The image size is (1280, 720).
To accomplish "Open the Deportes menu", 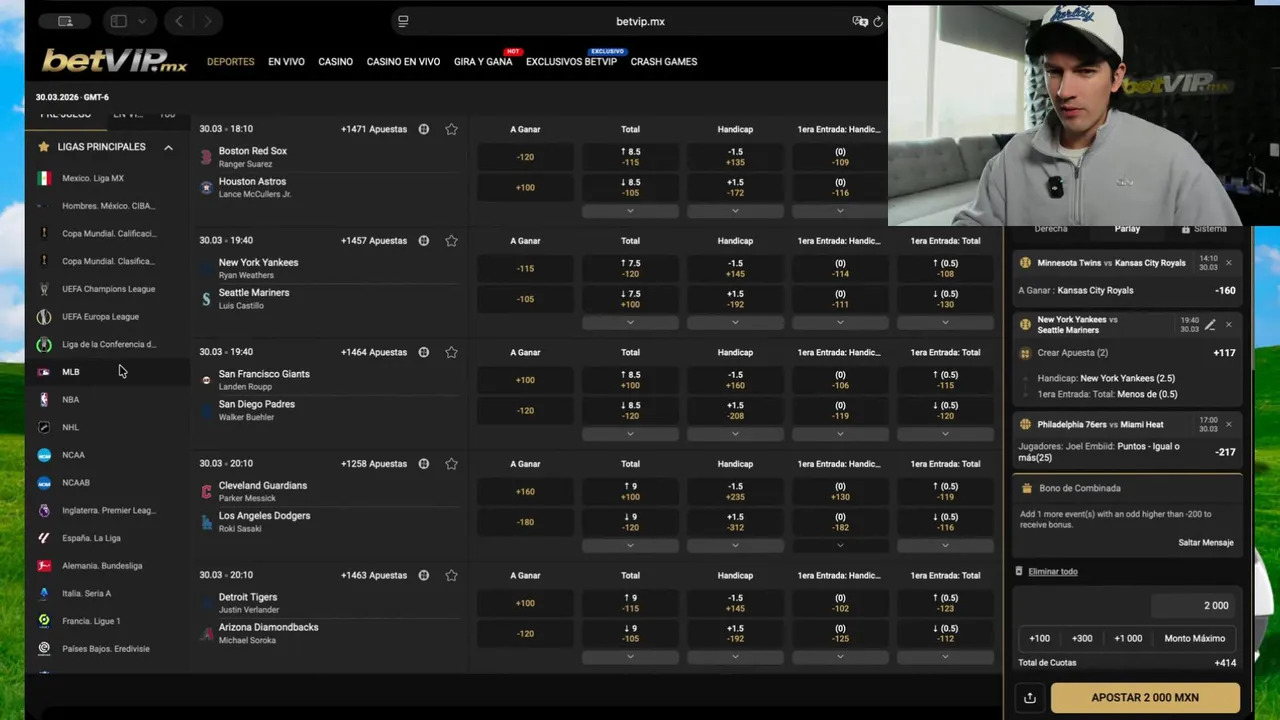I will tap(231, 62).
